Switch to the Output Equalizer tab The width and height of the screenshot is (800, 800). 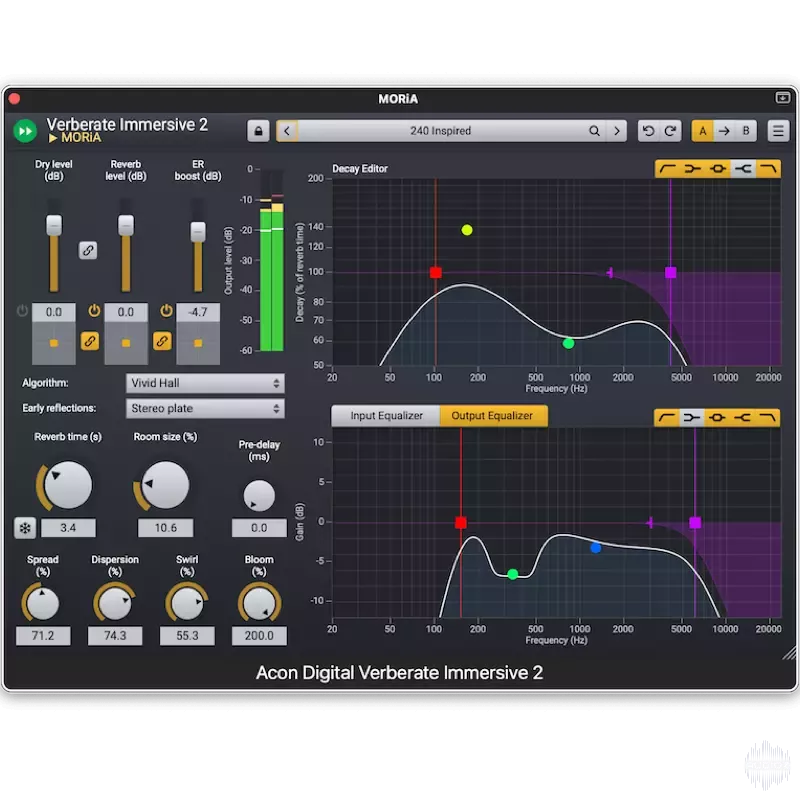[493, 416]
